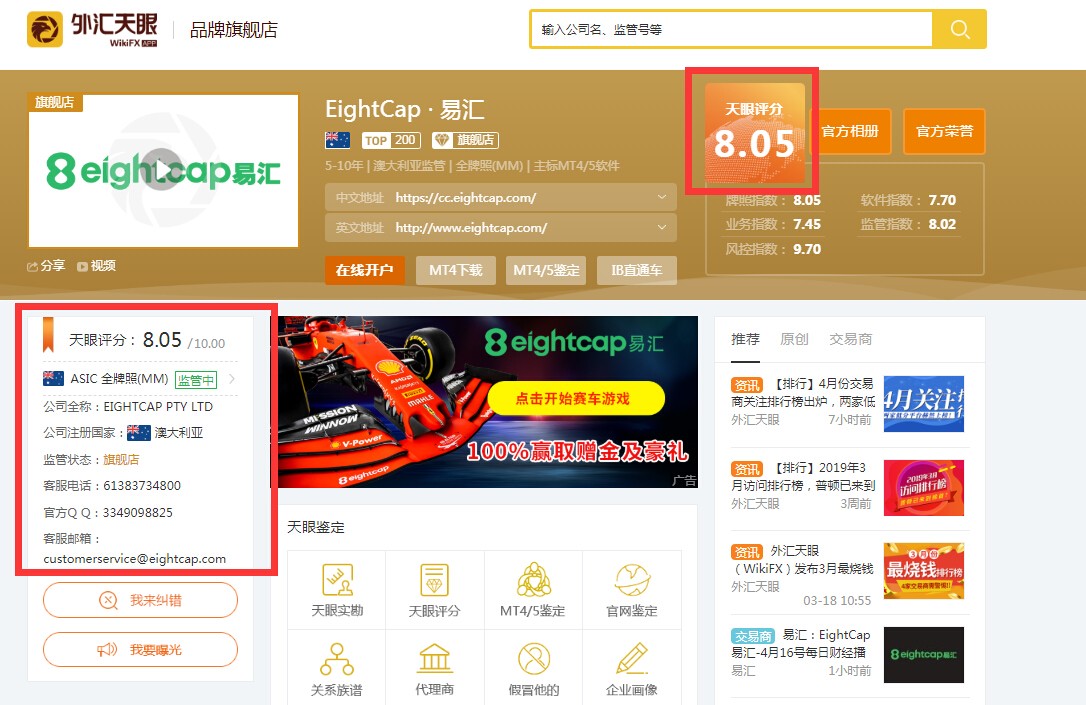Switch to the 交易商 tab

pyautogui.click(x=851, y=339)
